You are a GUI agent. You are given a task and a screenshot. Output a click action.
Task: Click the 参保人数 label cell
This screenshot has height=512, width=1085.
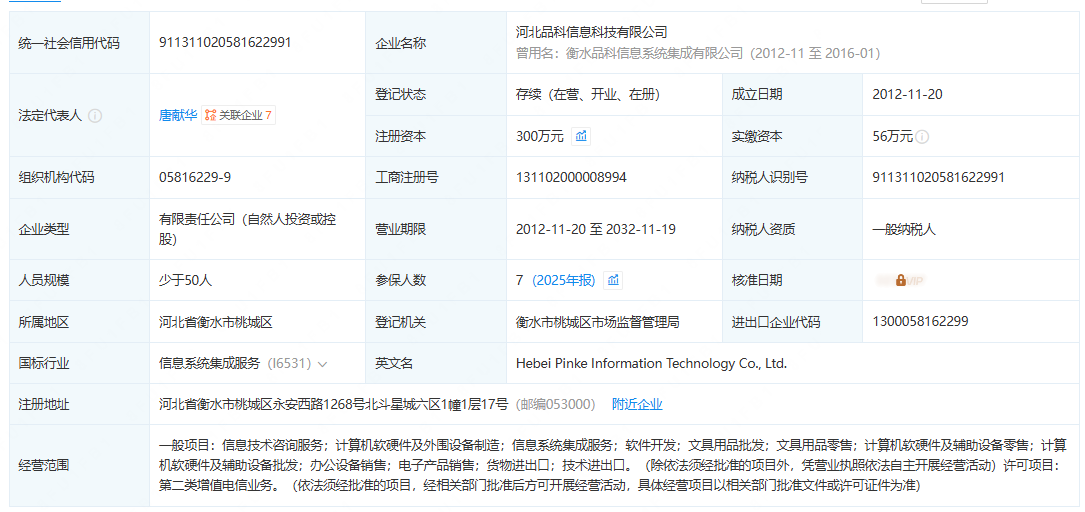click(x=436, y=280)
